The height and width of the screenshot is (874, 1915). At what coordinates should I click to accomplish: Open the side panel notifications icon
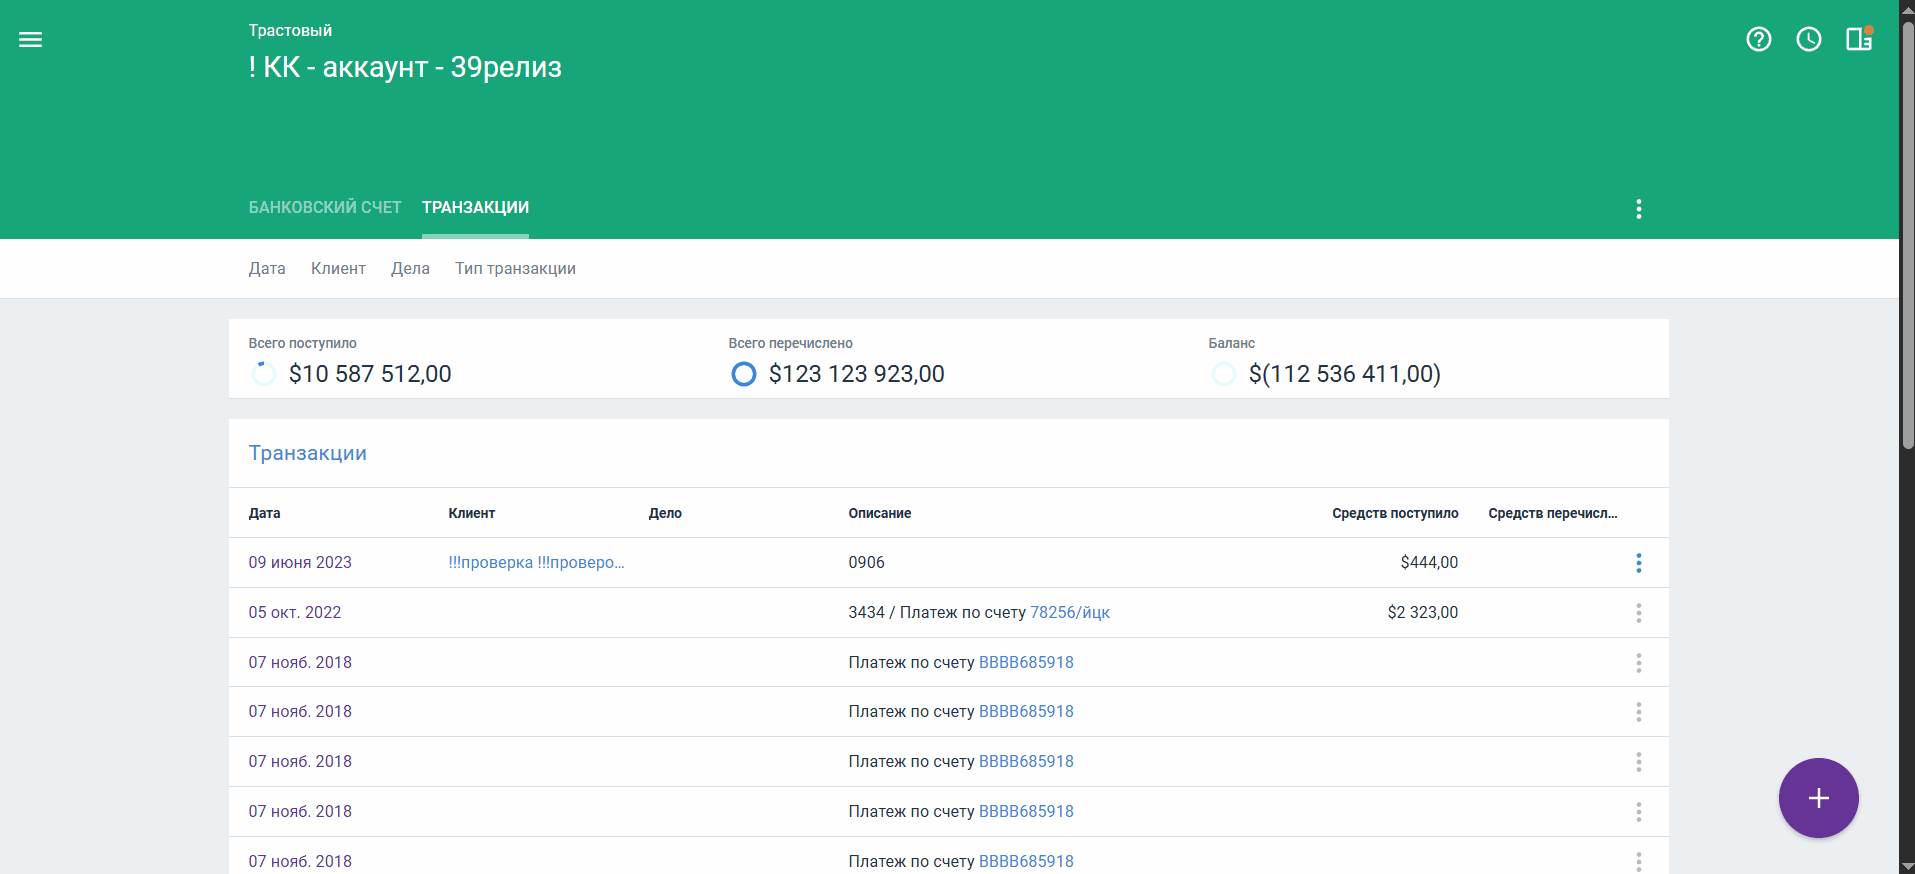click(x=1858, y=40)
